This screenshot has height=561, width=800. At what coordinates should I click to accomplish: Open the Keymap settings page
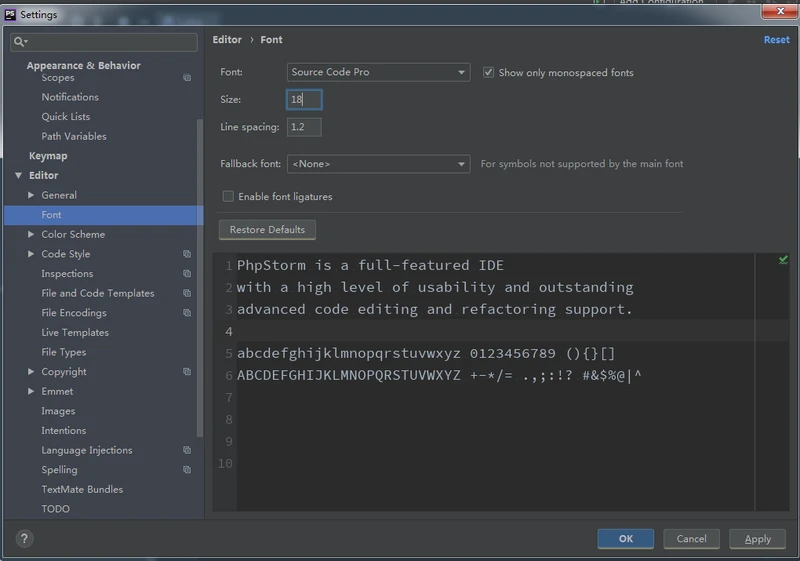(x=48, y=156)
